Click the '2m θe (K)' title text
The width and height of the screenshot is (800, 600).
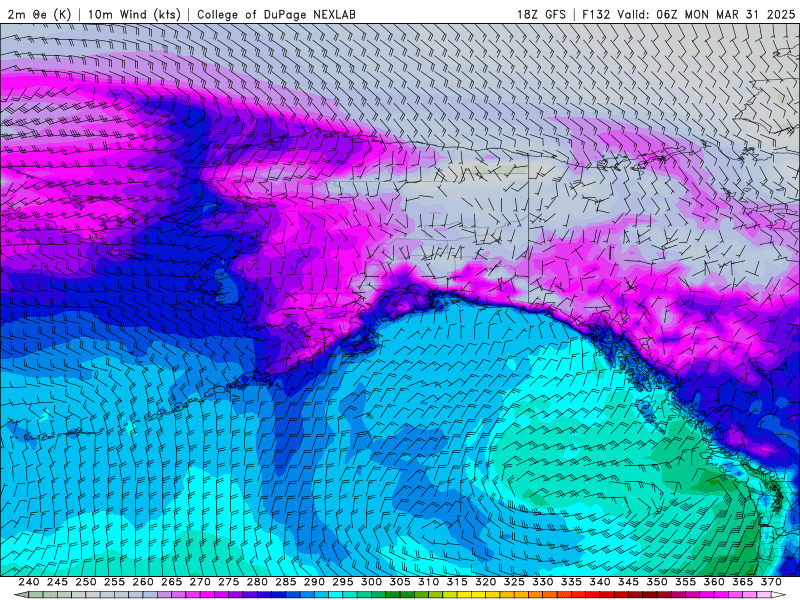tap(39, 14)
